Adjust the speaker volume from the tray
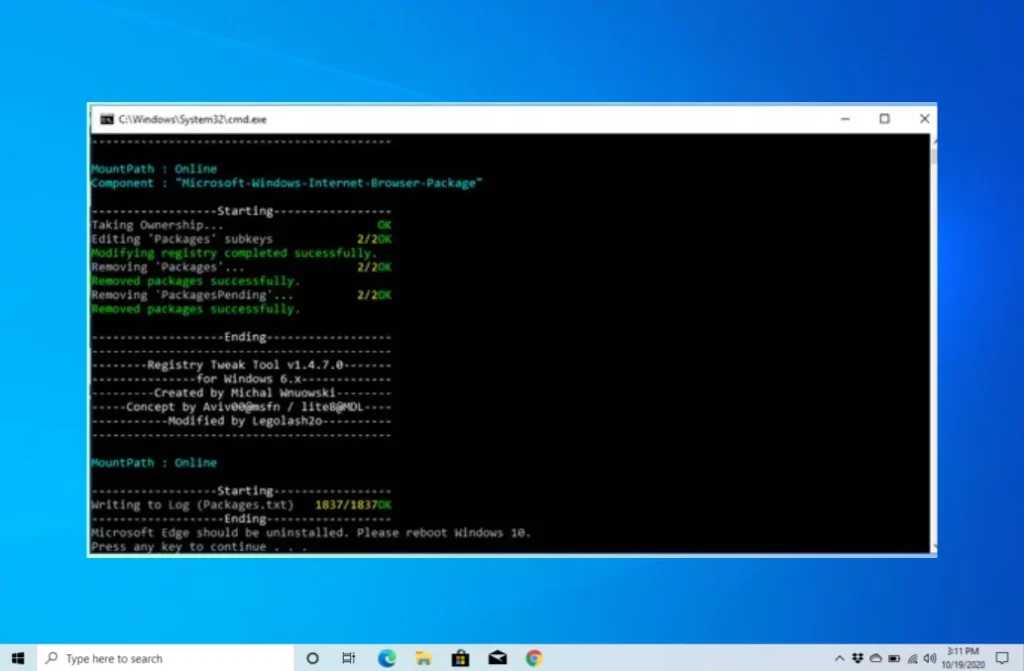1024x671 pixels. 930,658
